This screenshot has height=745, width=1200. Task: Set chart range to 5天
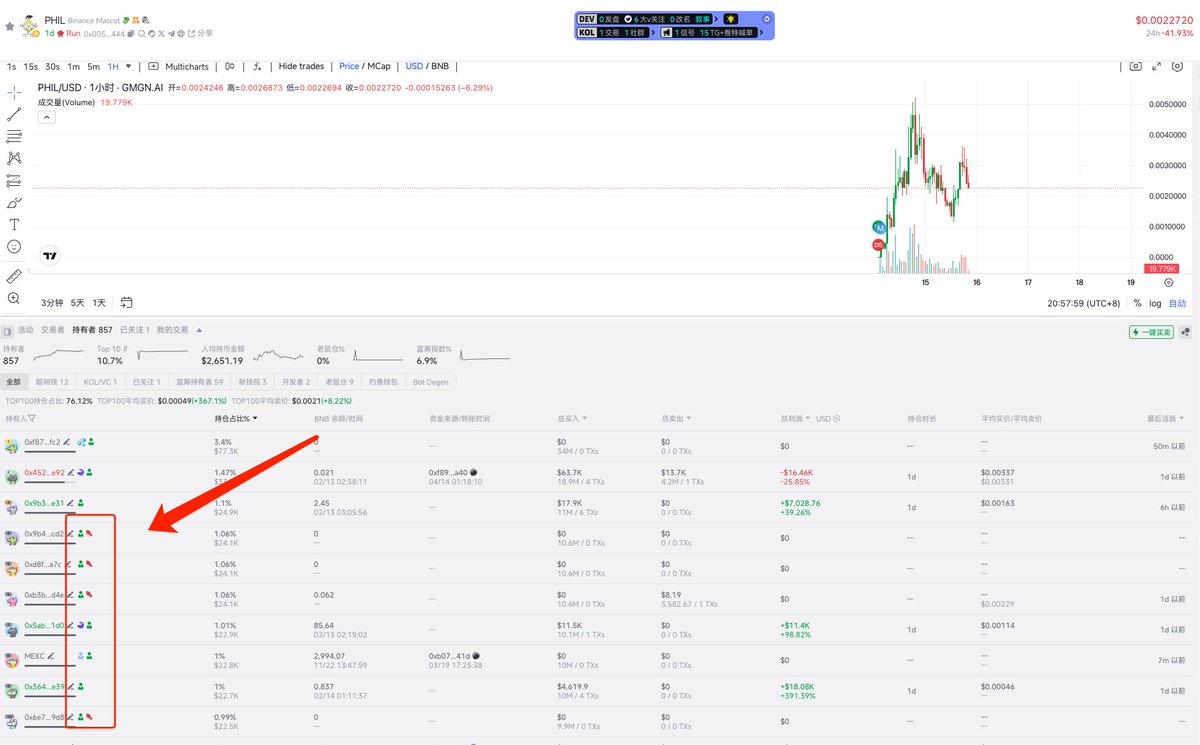77,302
